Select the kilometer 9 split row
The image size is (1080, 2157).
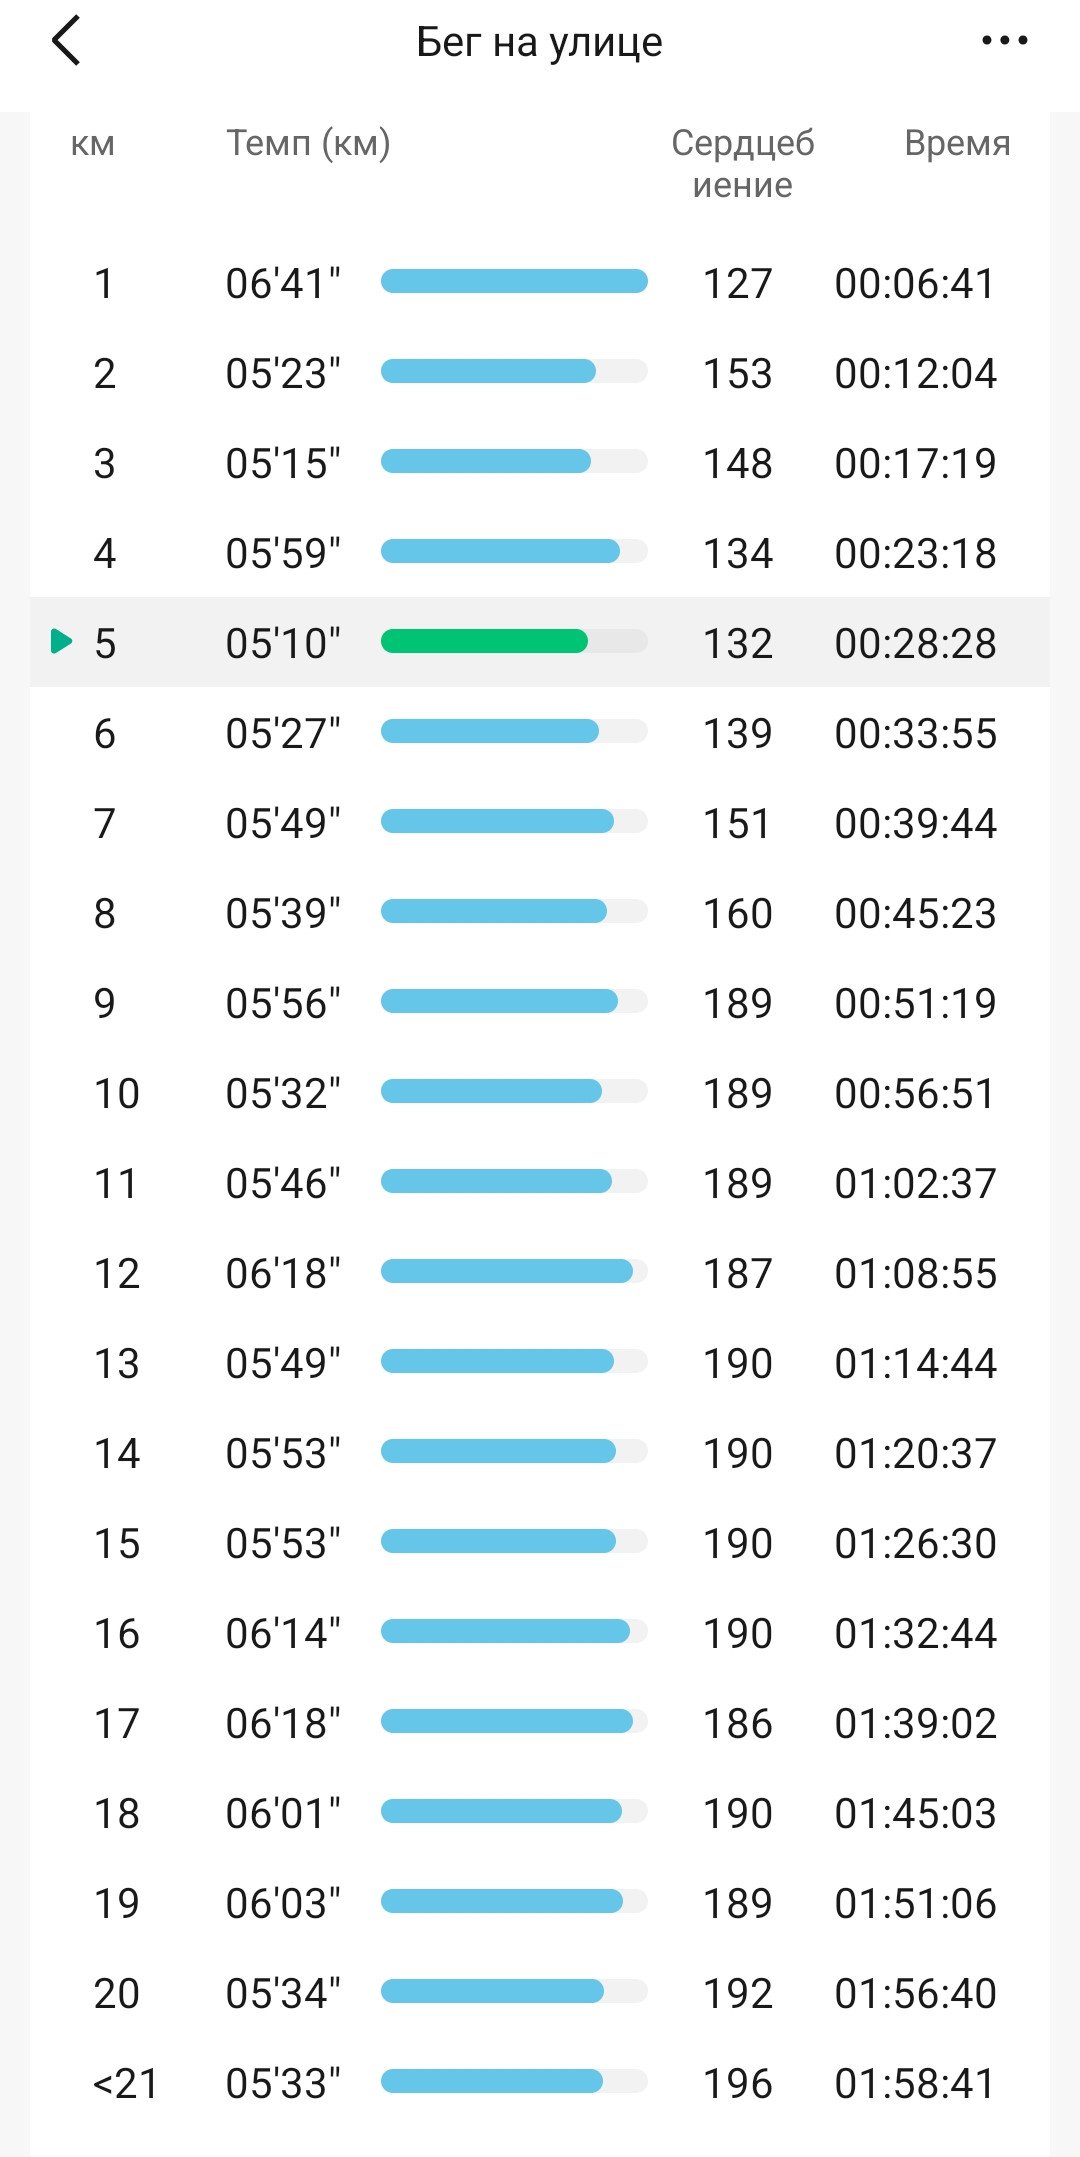click(540, 1003)
